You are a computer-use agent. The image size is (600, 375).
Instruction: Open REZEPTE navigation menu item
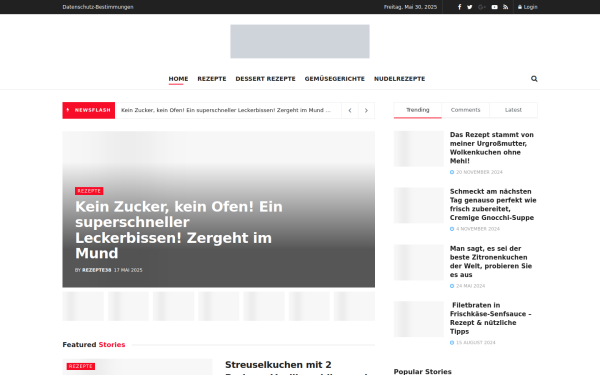[212, 79]
